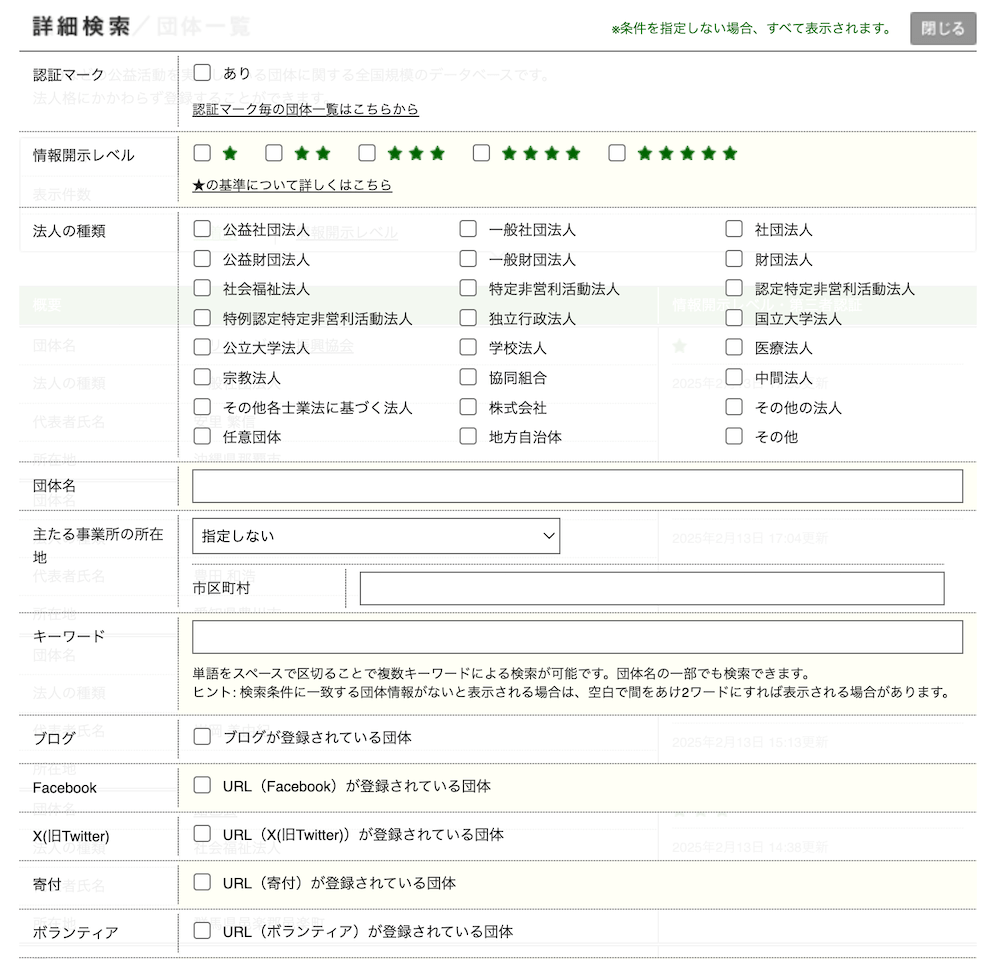This screenshot has width=1000, height=959.
Task: Check the URL（寄付）registered checkbox
Action: pyautogui.click(x=202, y=883)
